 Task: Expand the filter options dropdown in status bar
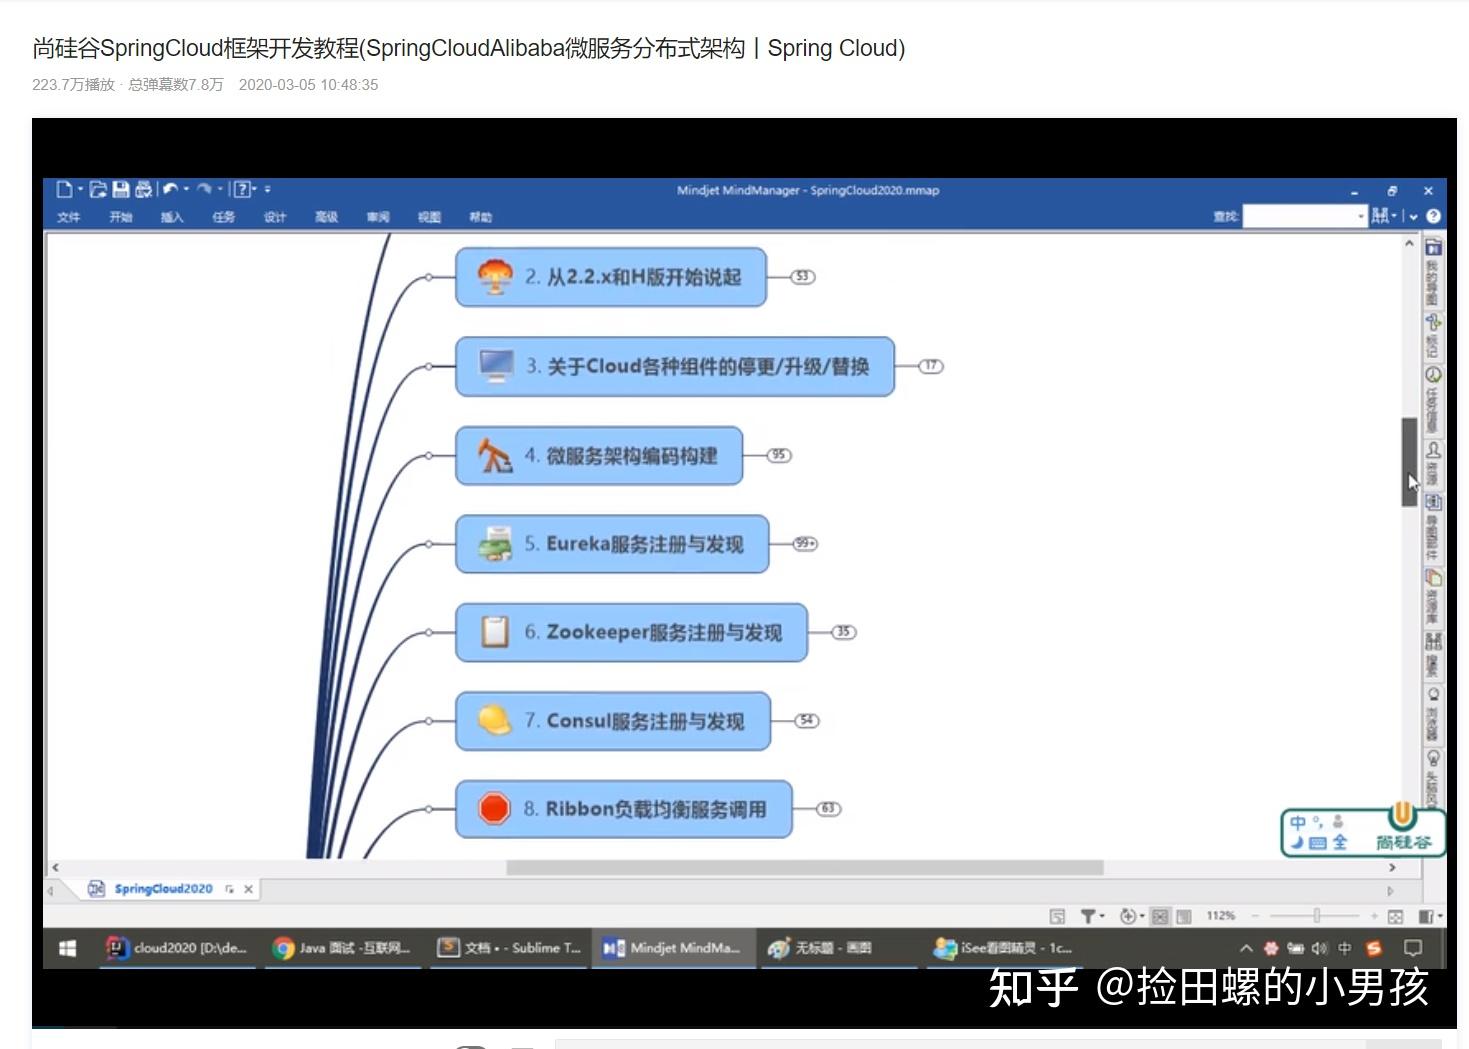(x=1103, y=915)
